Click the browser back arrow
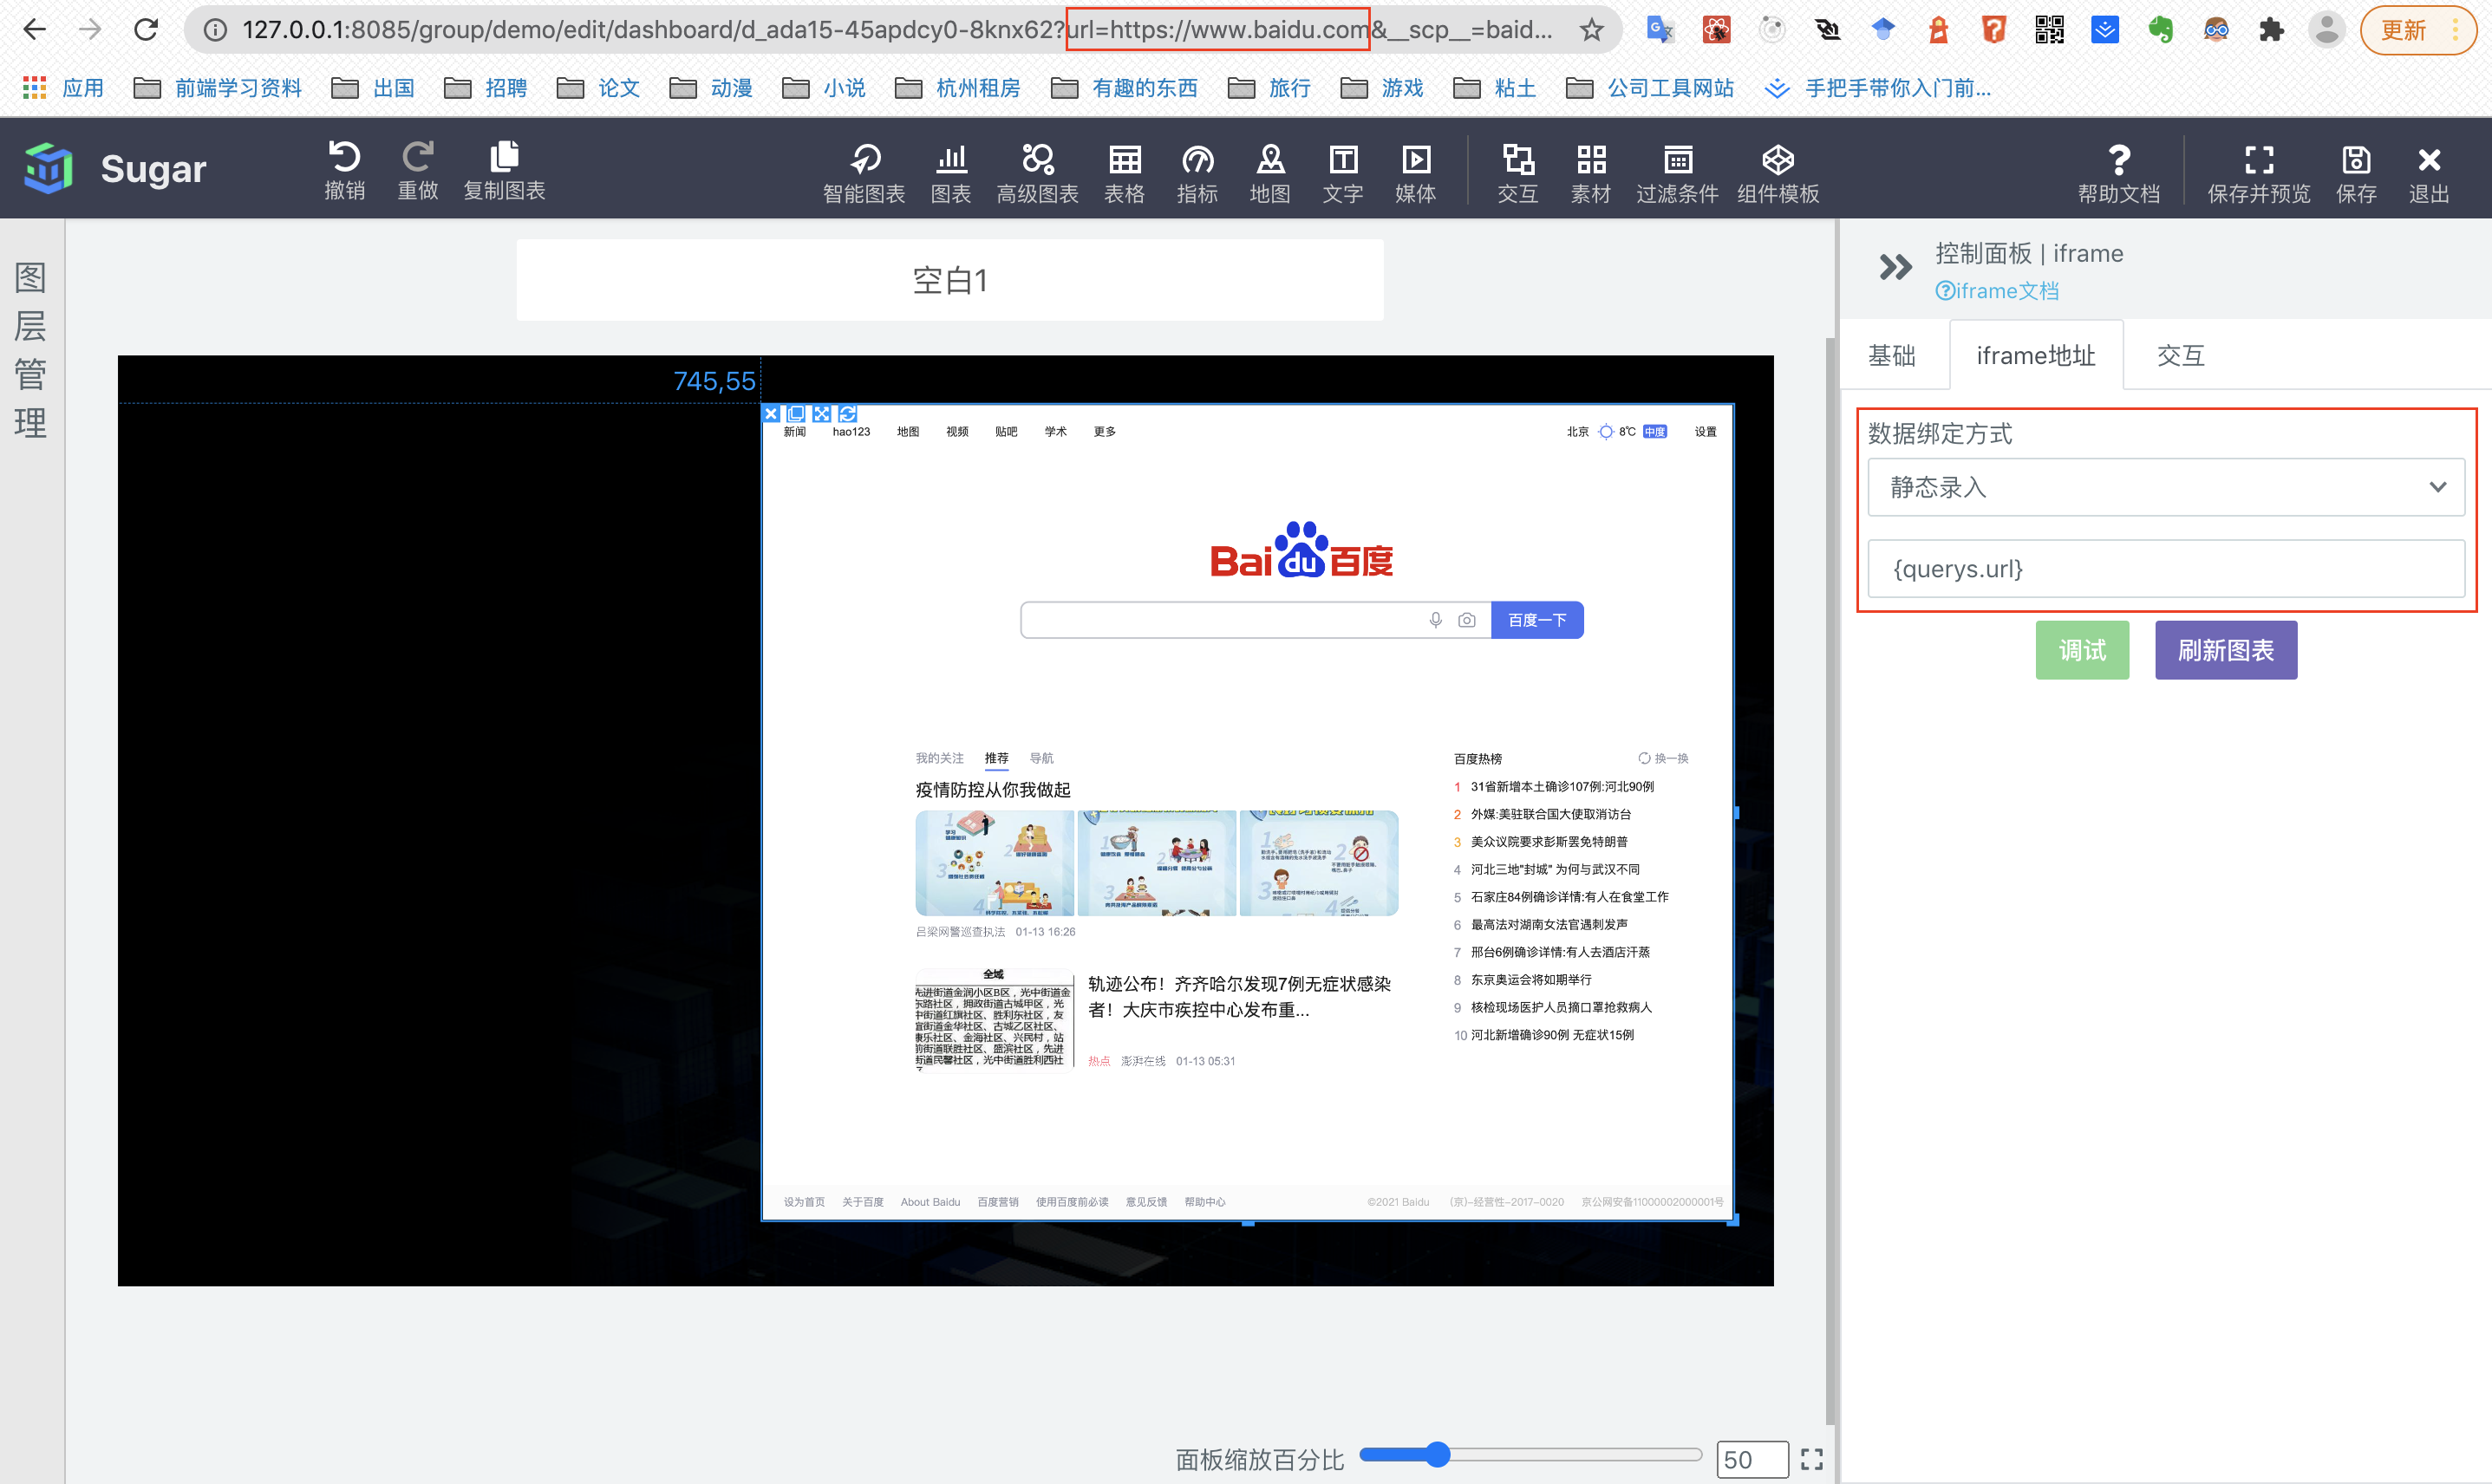Viewport: 2492px width, 1484px height. 35,30
